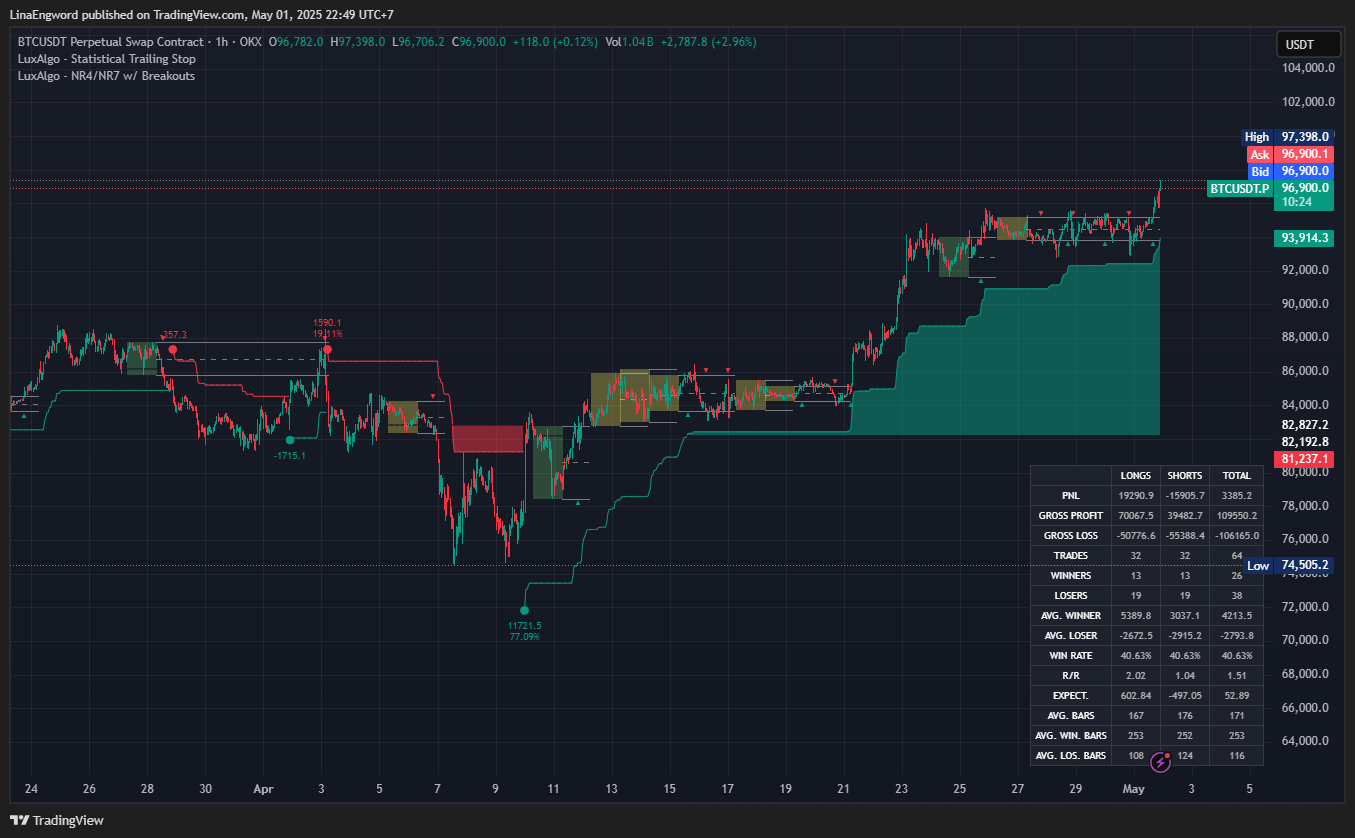Screen dimensions: 1355x838
Task: Click the EXPECT. row label
Action: coord(1071,696)
